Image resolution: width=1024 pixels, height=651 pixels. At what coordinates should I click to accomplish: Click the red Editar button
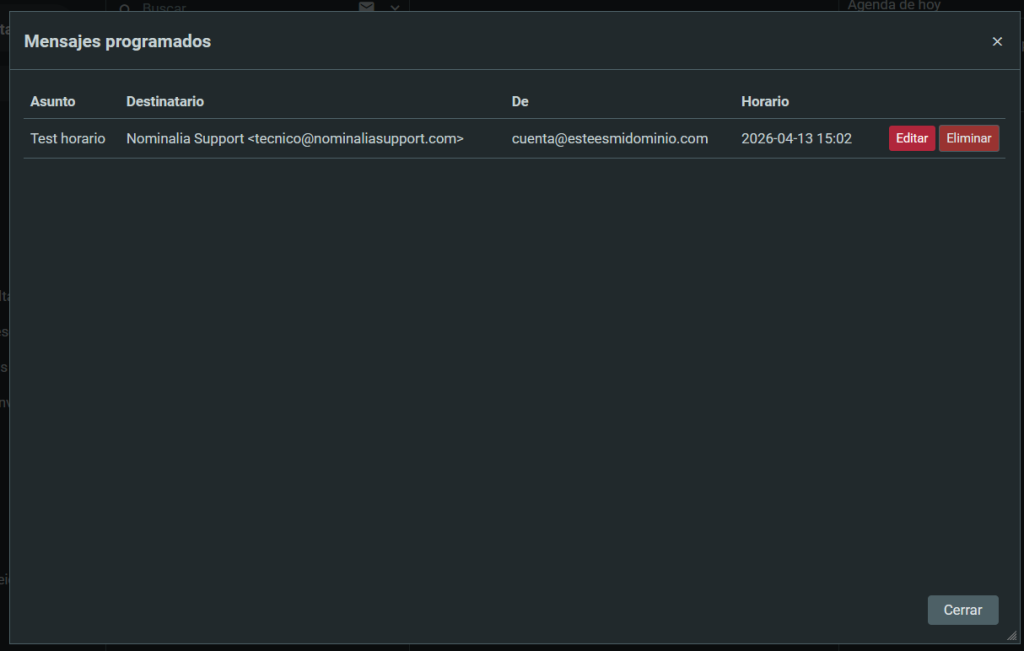(911, 139)
